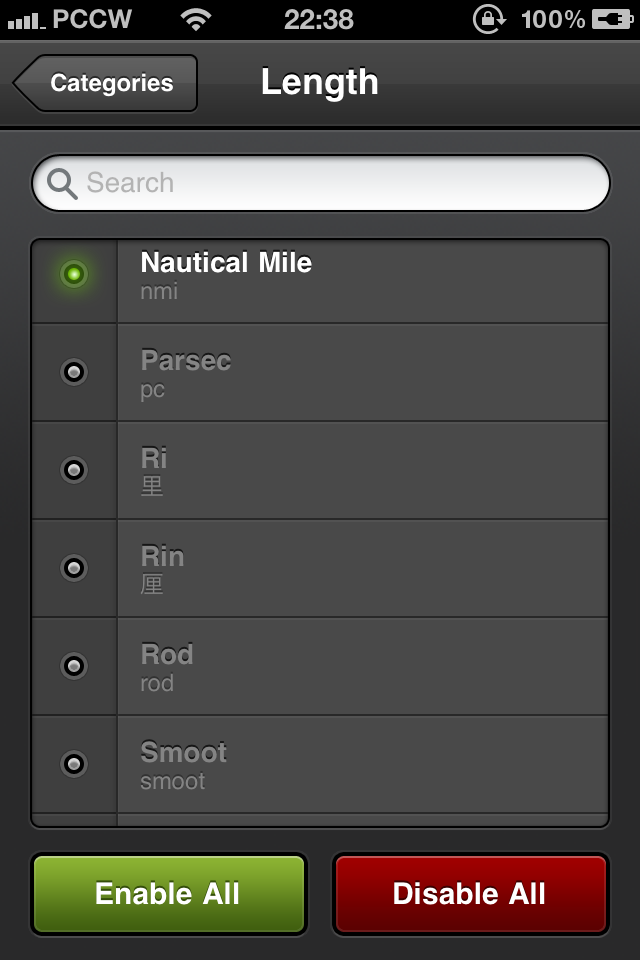Viewport: 640px width, 960px height.
Task: Turn on the Rod unit indicator
Action: (x=74, y=666)
